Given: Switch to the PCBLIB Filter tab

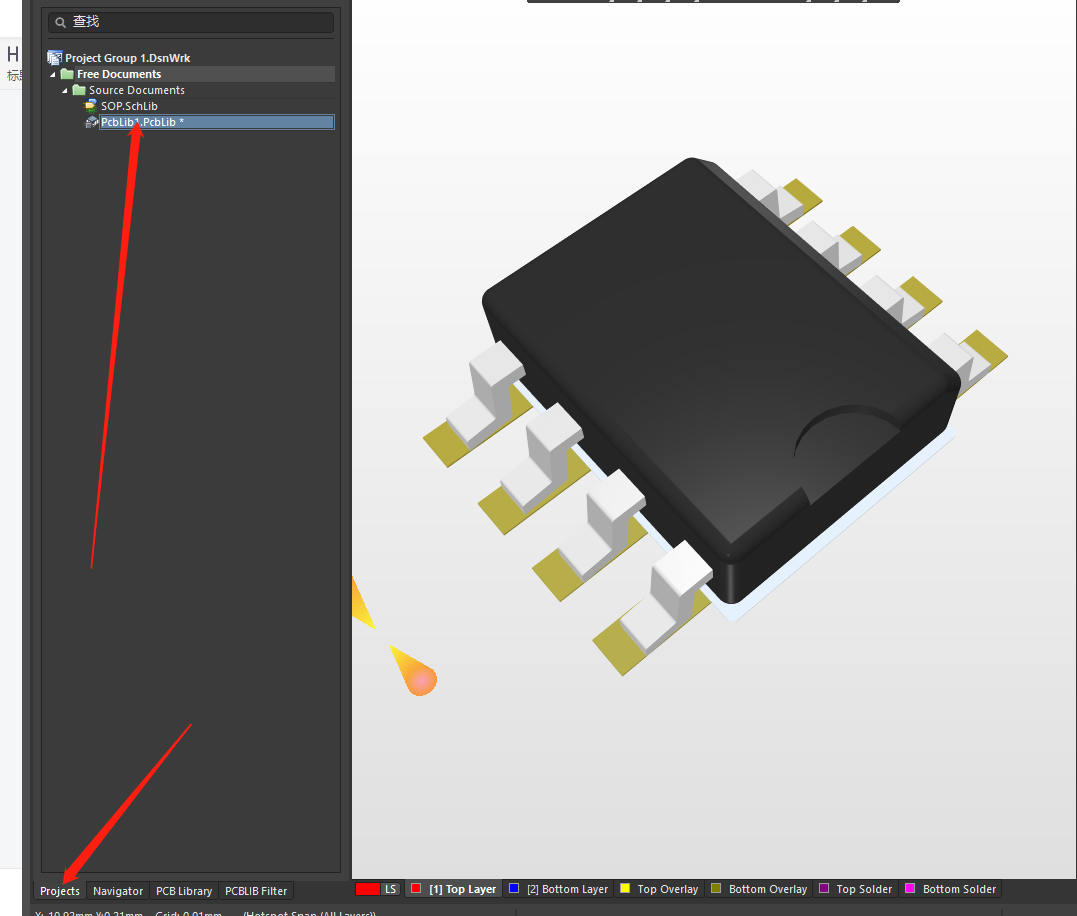Looking at the screenshot, I should click(256, 891).
